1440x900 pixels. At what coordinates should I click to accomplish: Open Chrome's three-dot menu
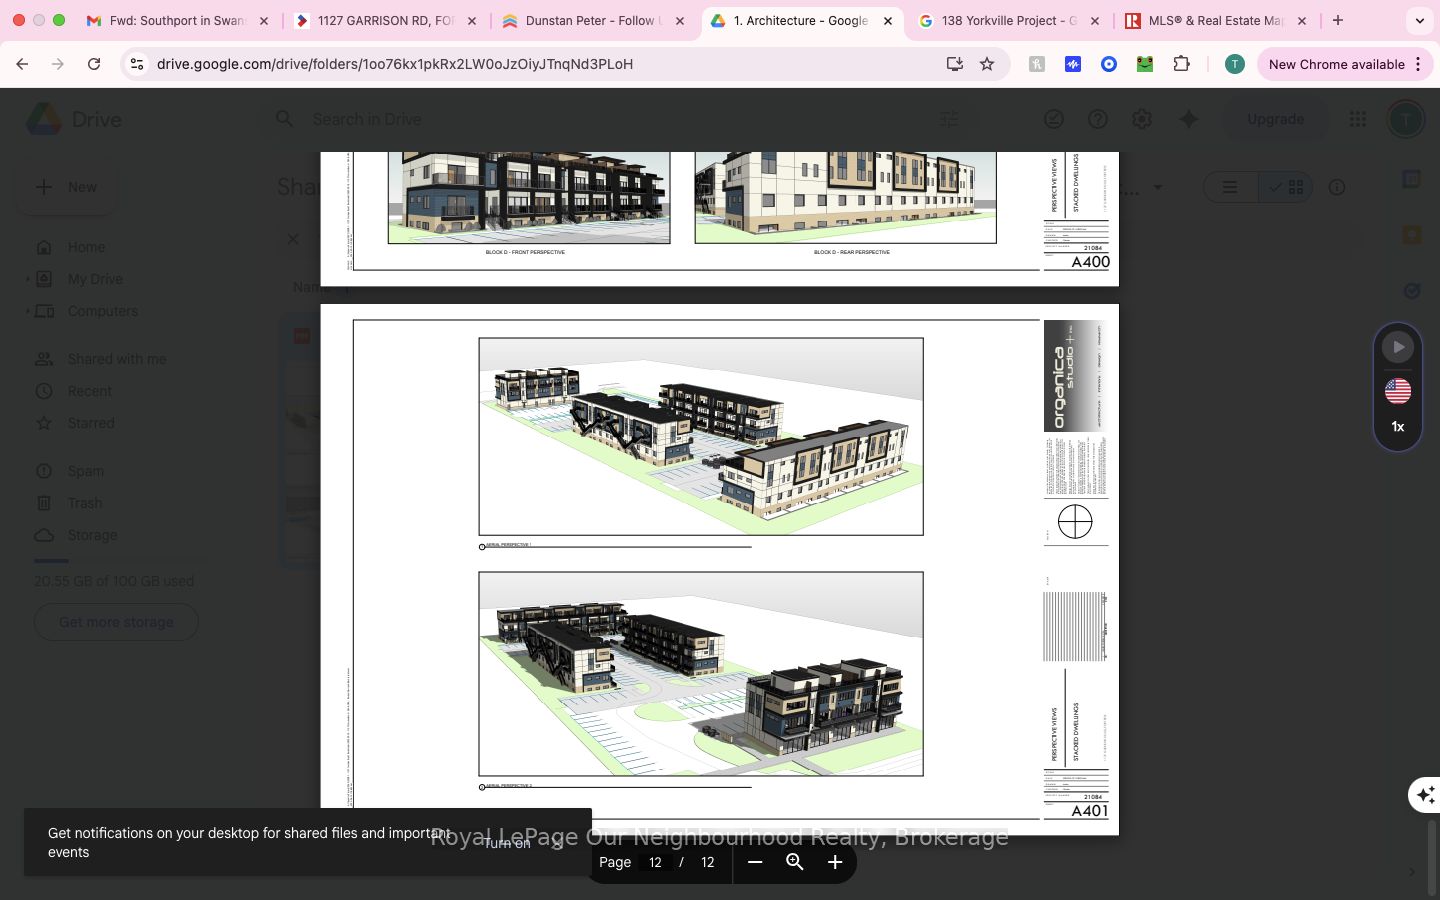[1418, 64]
